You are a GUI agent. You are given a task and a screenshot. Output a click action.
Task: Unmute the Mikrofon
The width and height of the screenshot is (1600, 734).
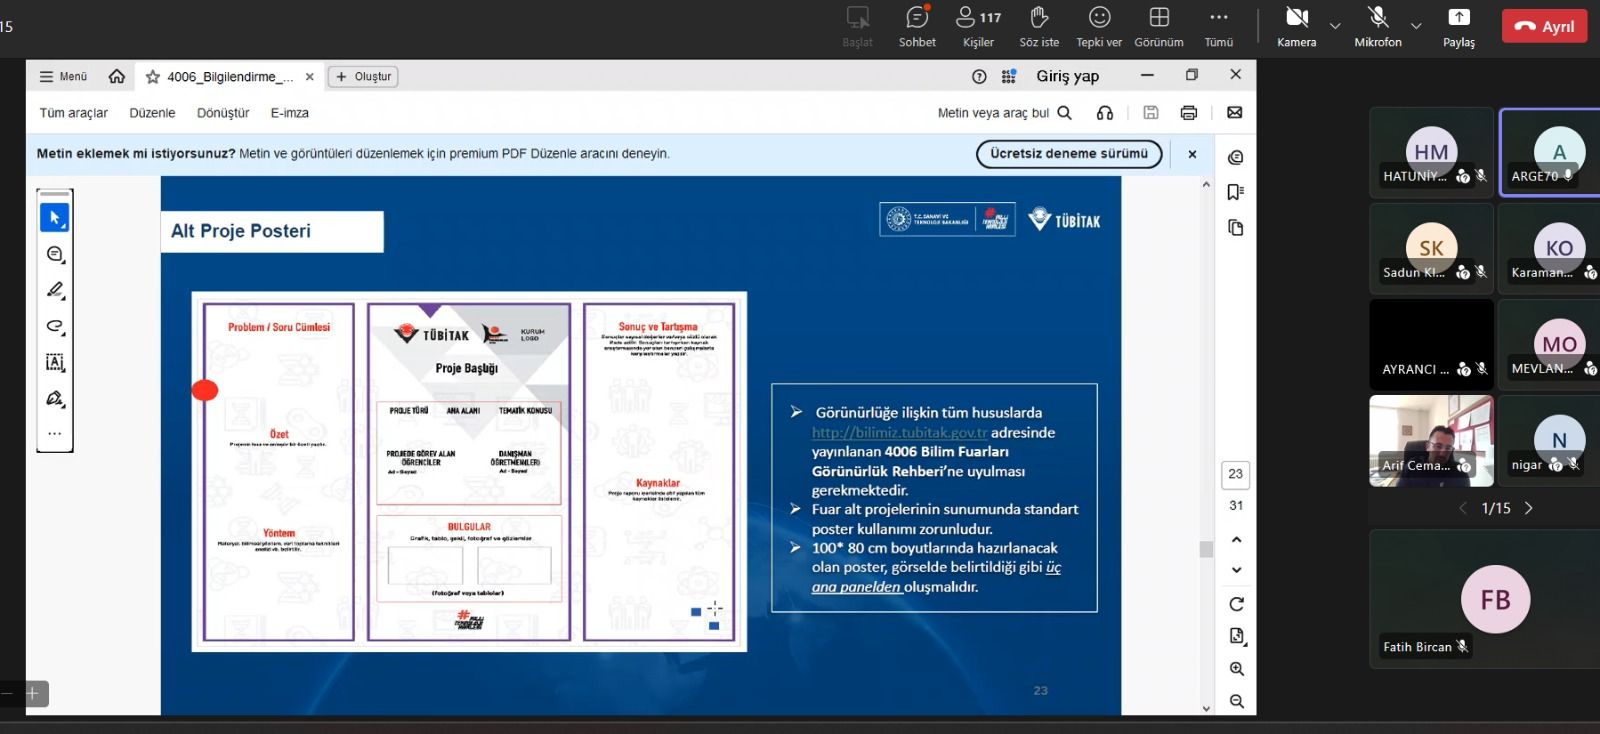click(x=1378, y=27)
